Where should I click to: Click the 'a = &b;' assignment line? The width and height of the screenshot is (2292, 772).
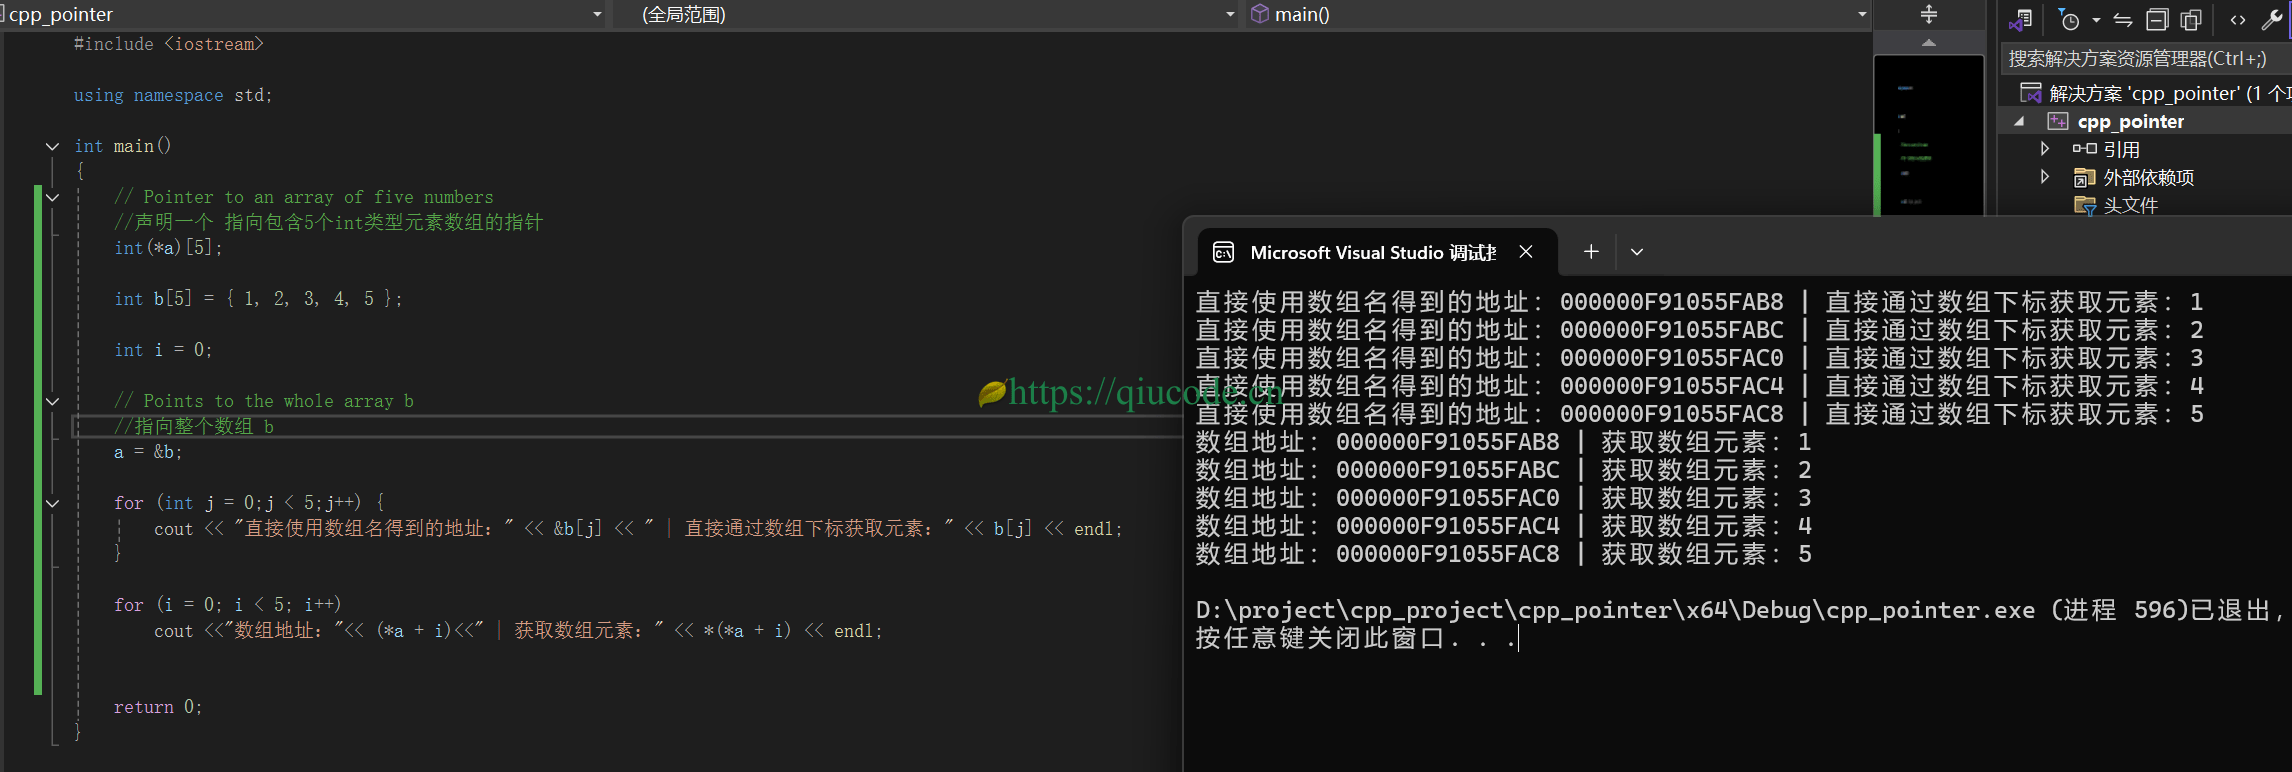pyautogui.click(x=148, y=452)
